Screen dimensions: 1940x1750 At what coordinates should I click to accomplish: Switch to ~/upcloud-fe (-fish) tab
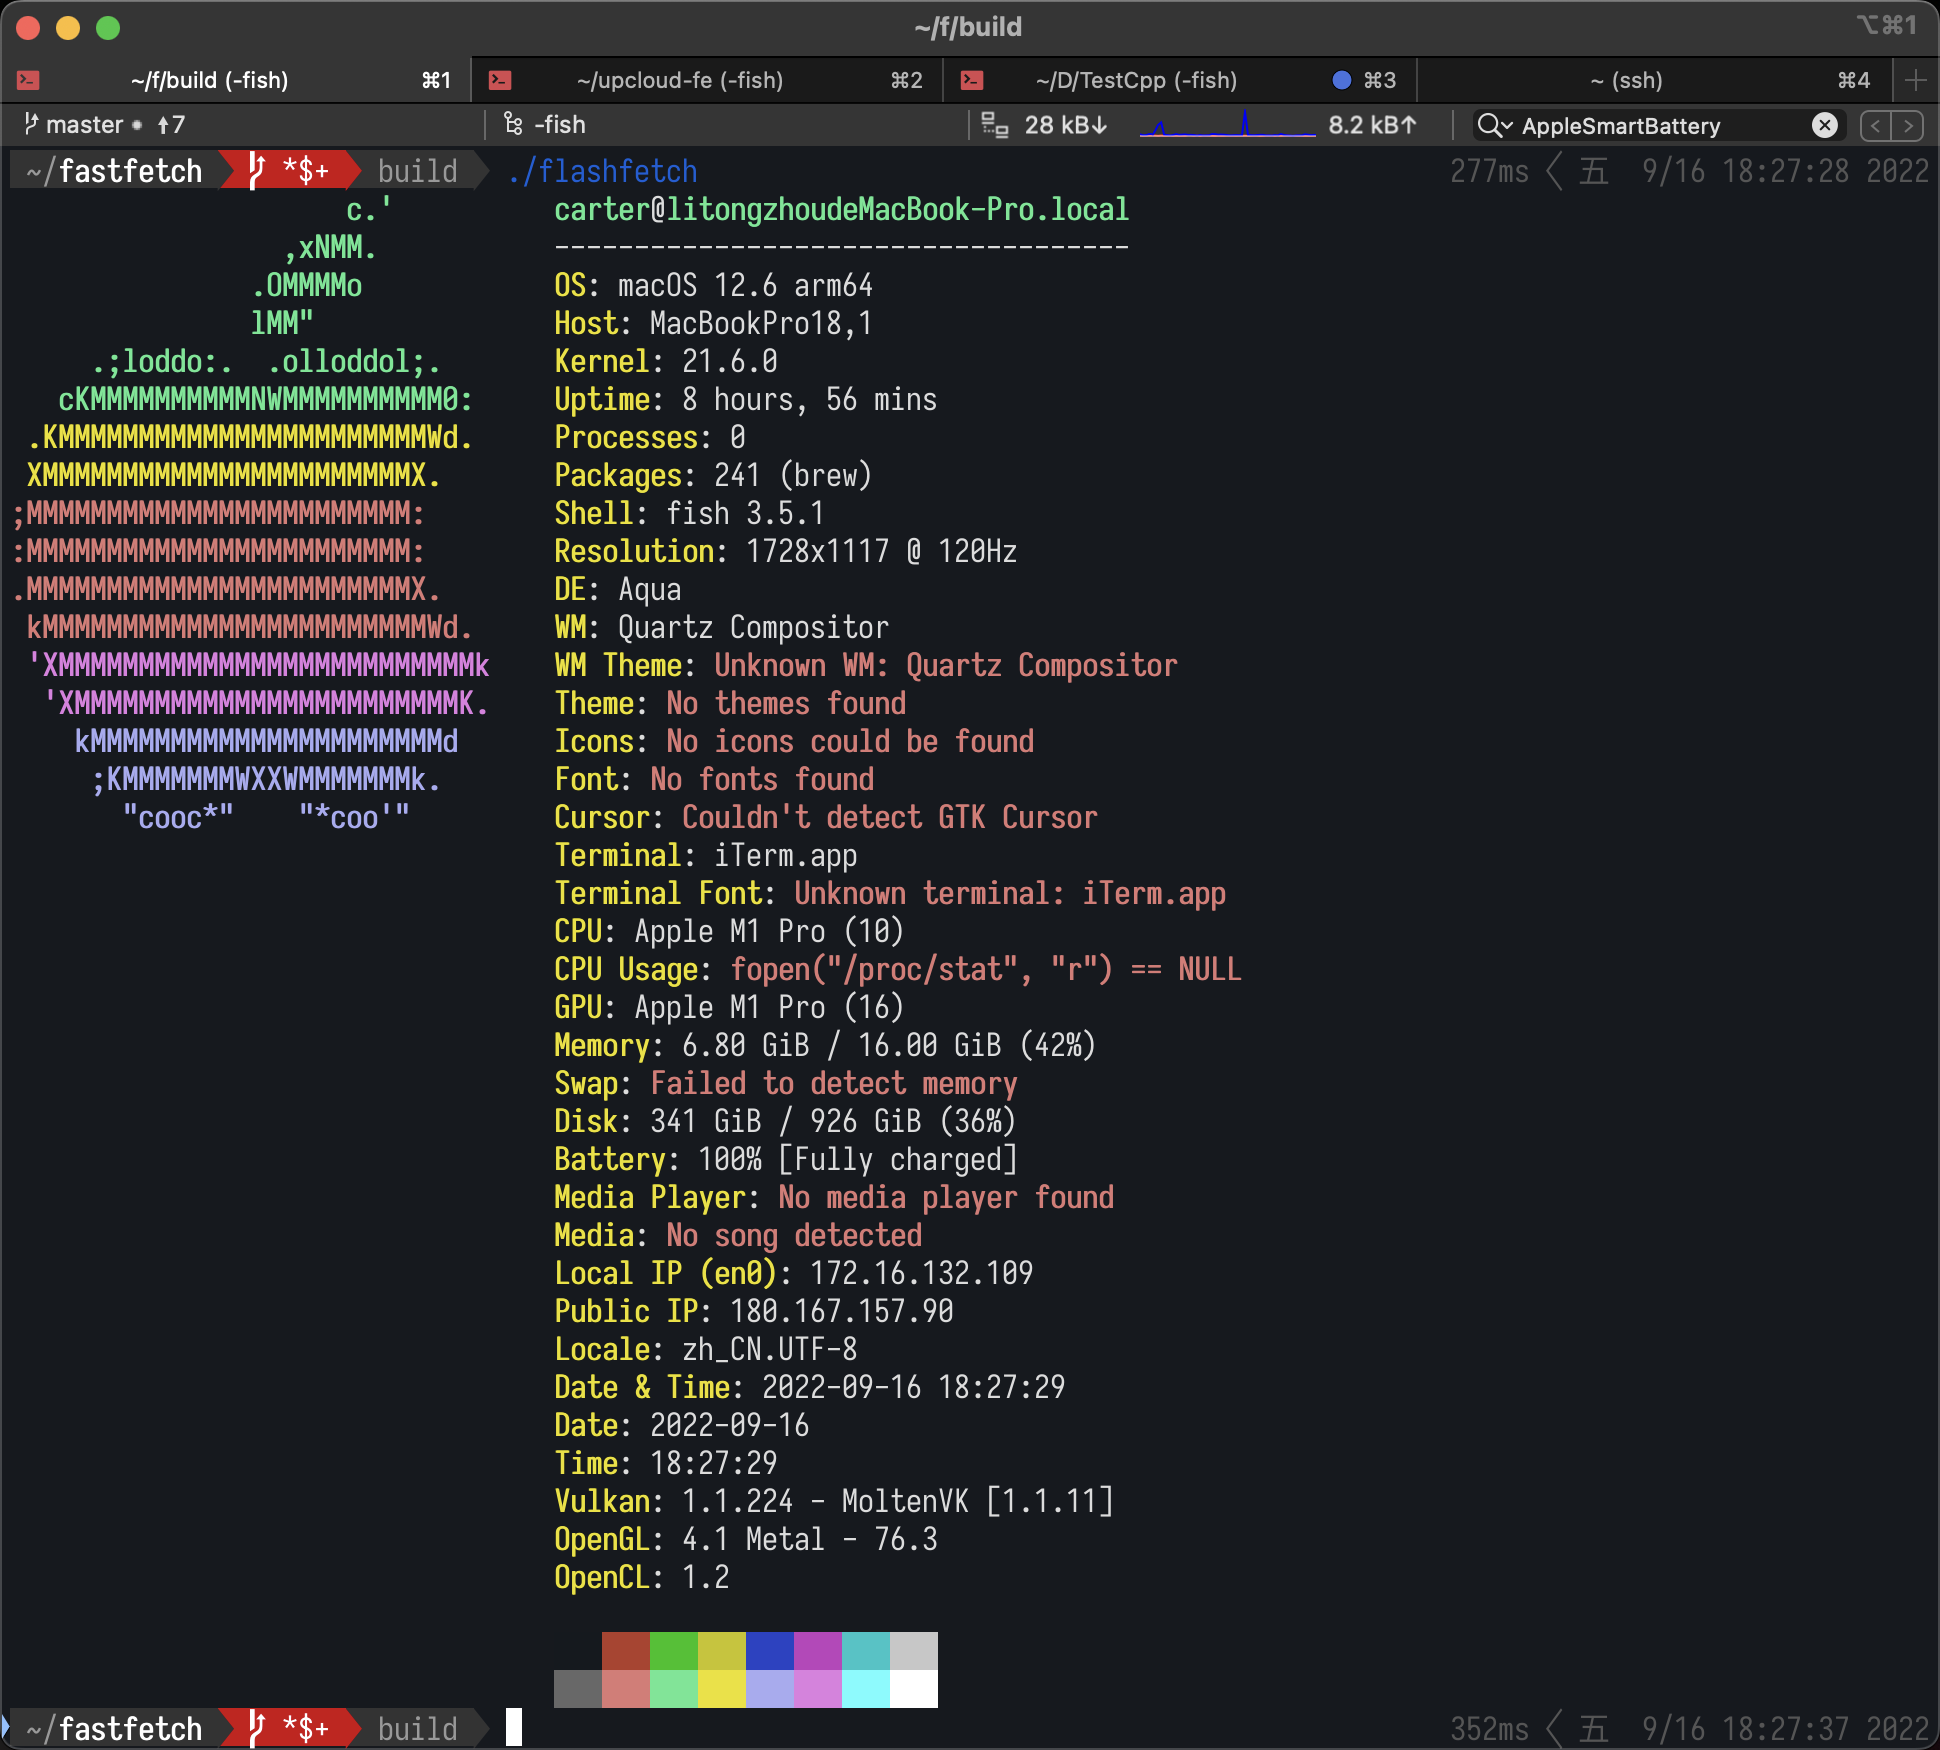(680, 80)
